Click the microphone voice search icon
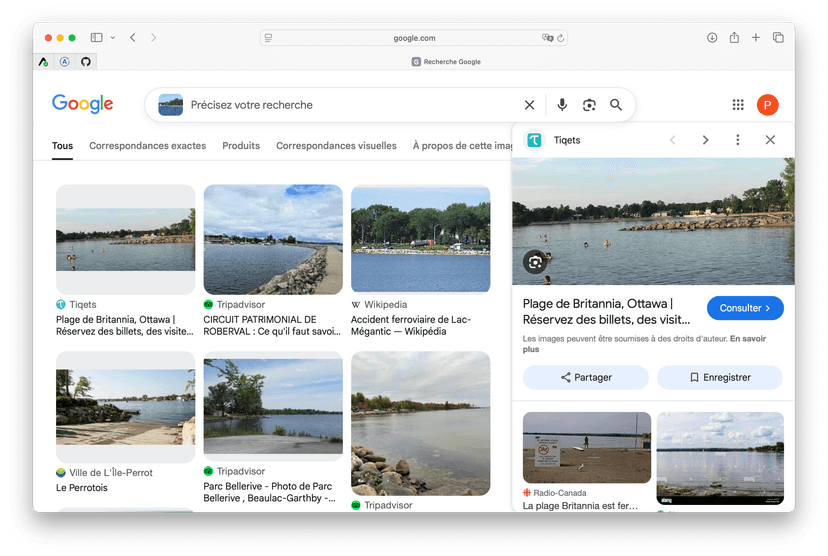This screenshot has width=828, height=556. click(x=562, y=105)
